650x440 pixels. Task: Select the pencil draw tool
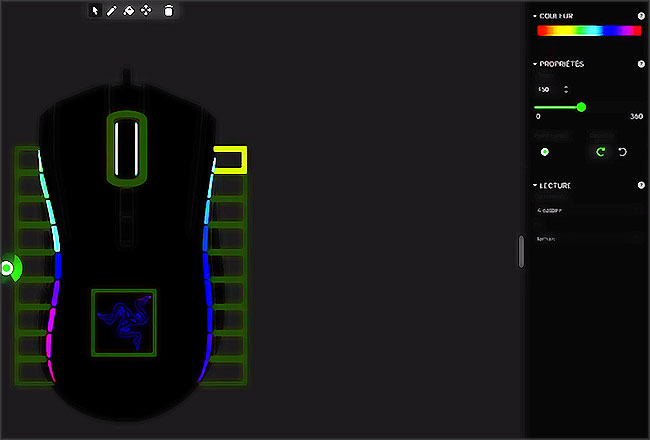pyautogui.click(x=112, y=10)
